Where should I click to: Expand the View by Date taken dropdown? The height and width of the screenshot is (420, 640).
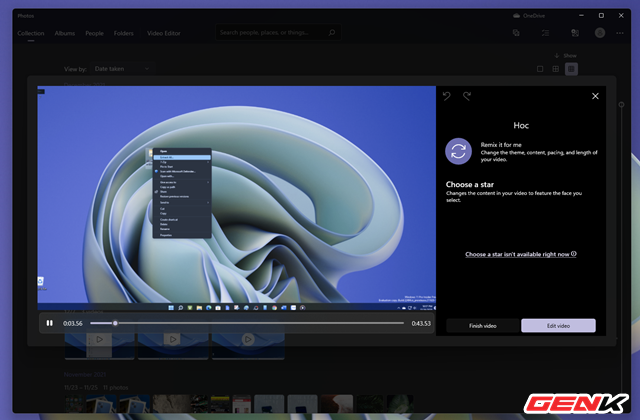coord(122,69)
